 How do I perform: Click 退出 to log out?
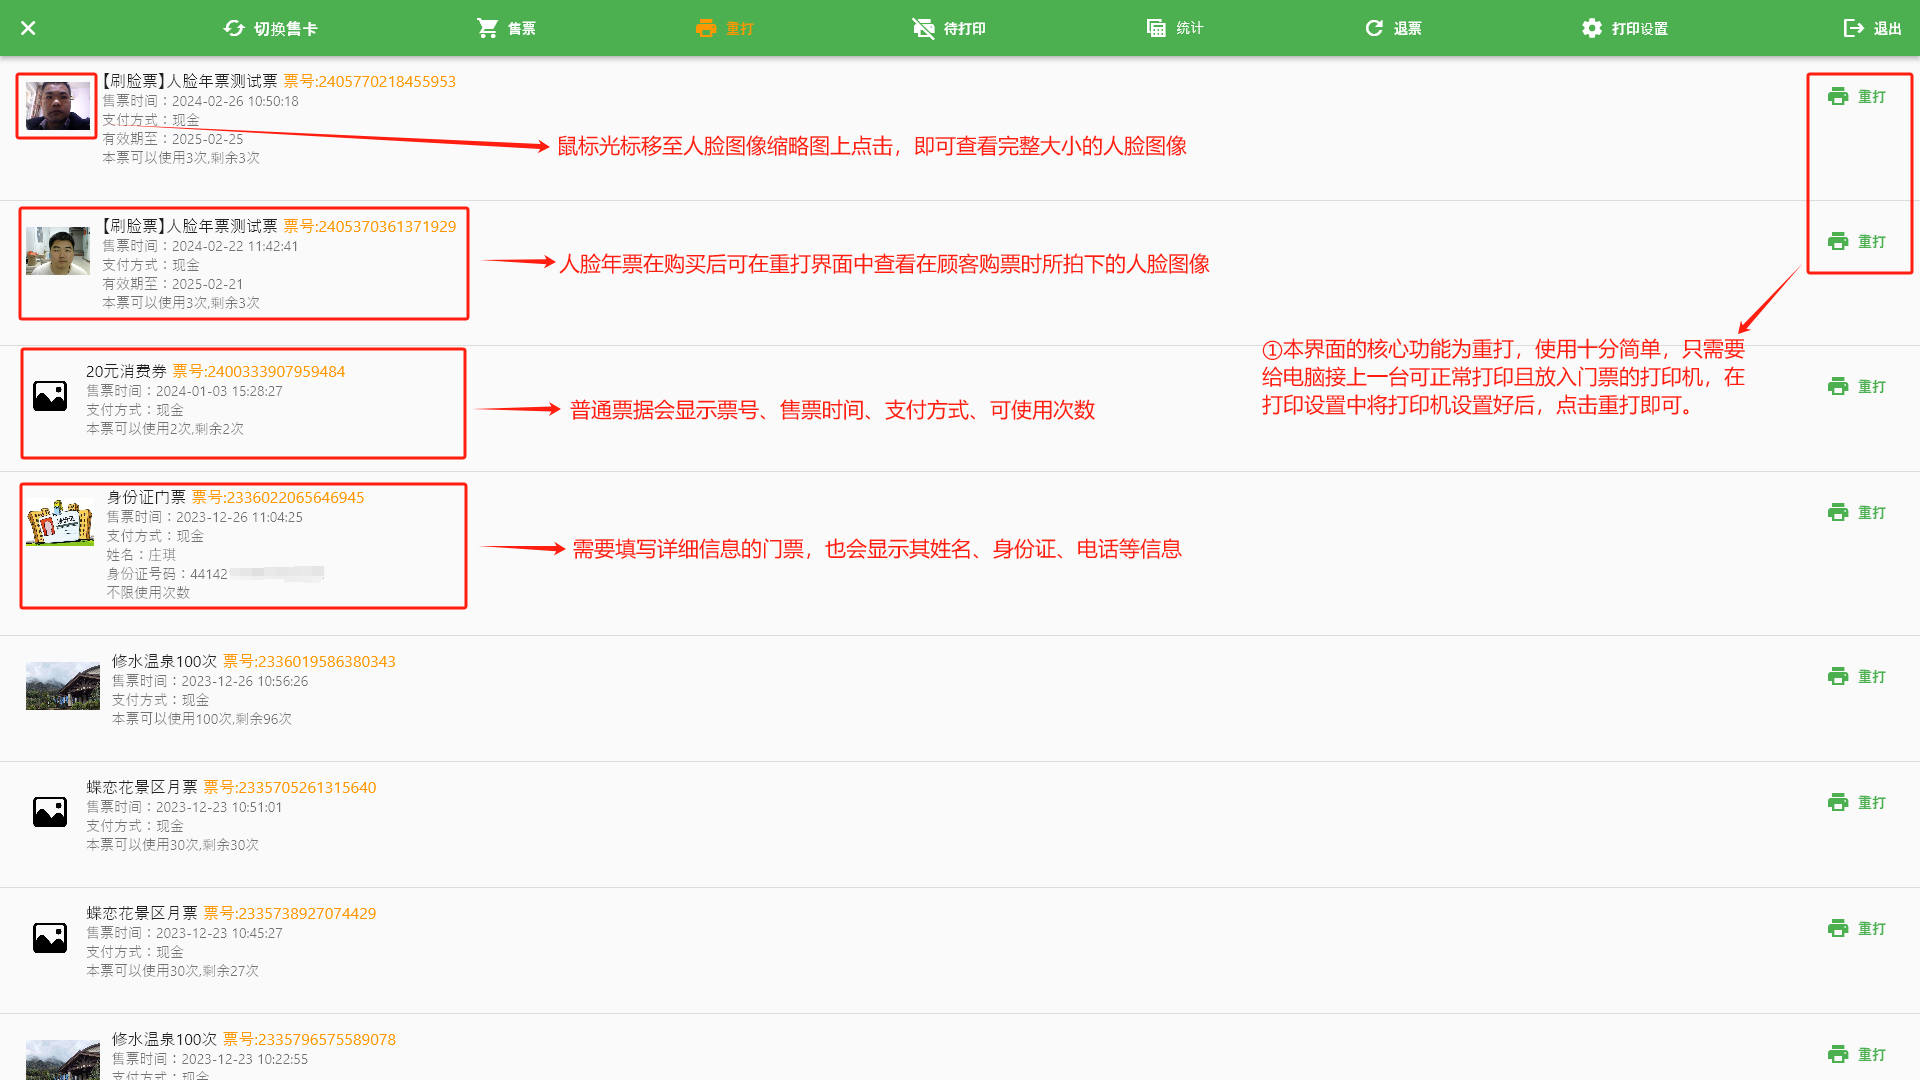point(1872,28)
